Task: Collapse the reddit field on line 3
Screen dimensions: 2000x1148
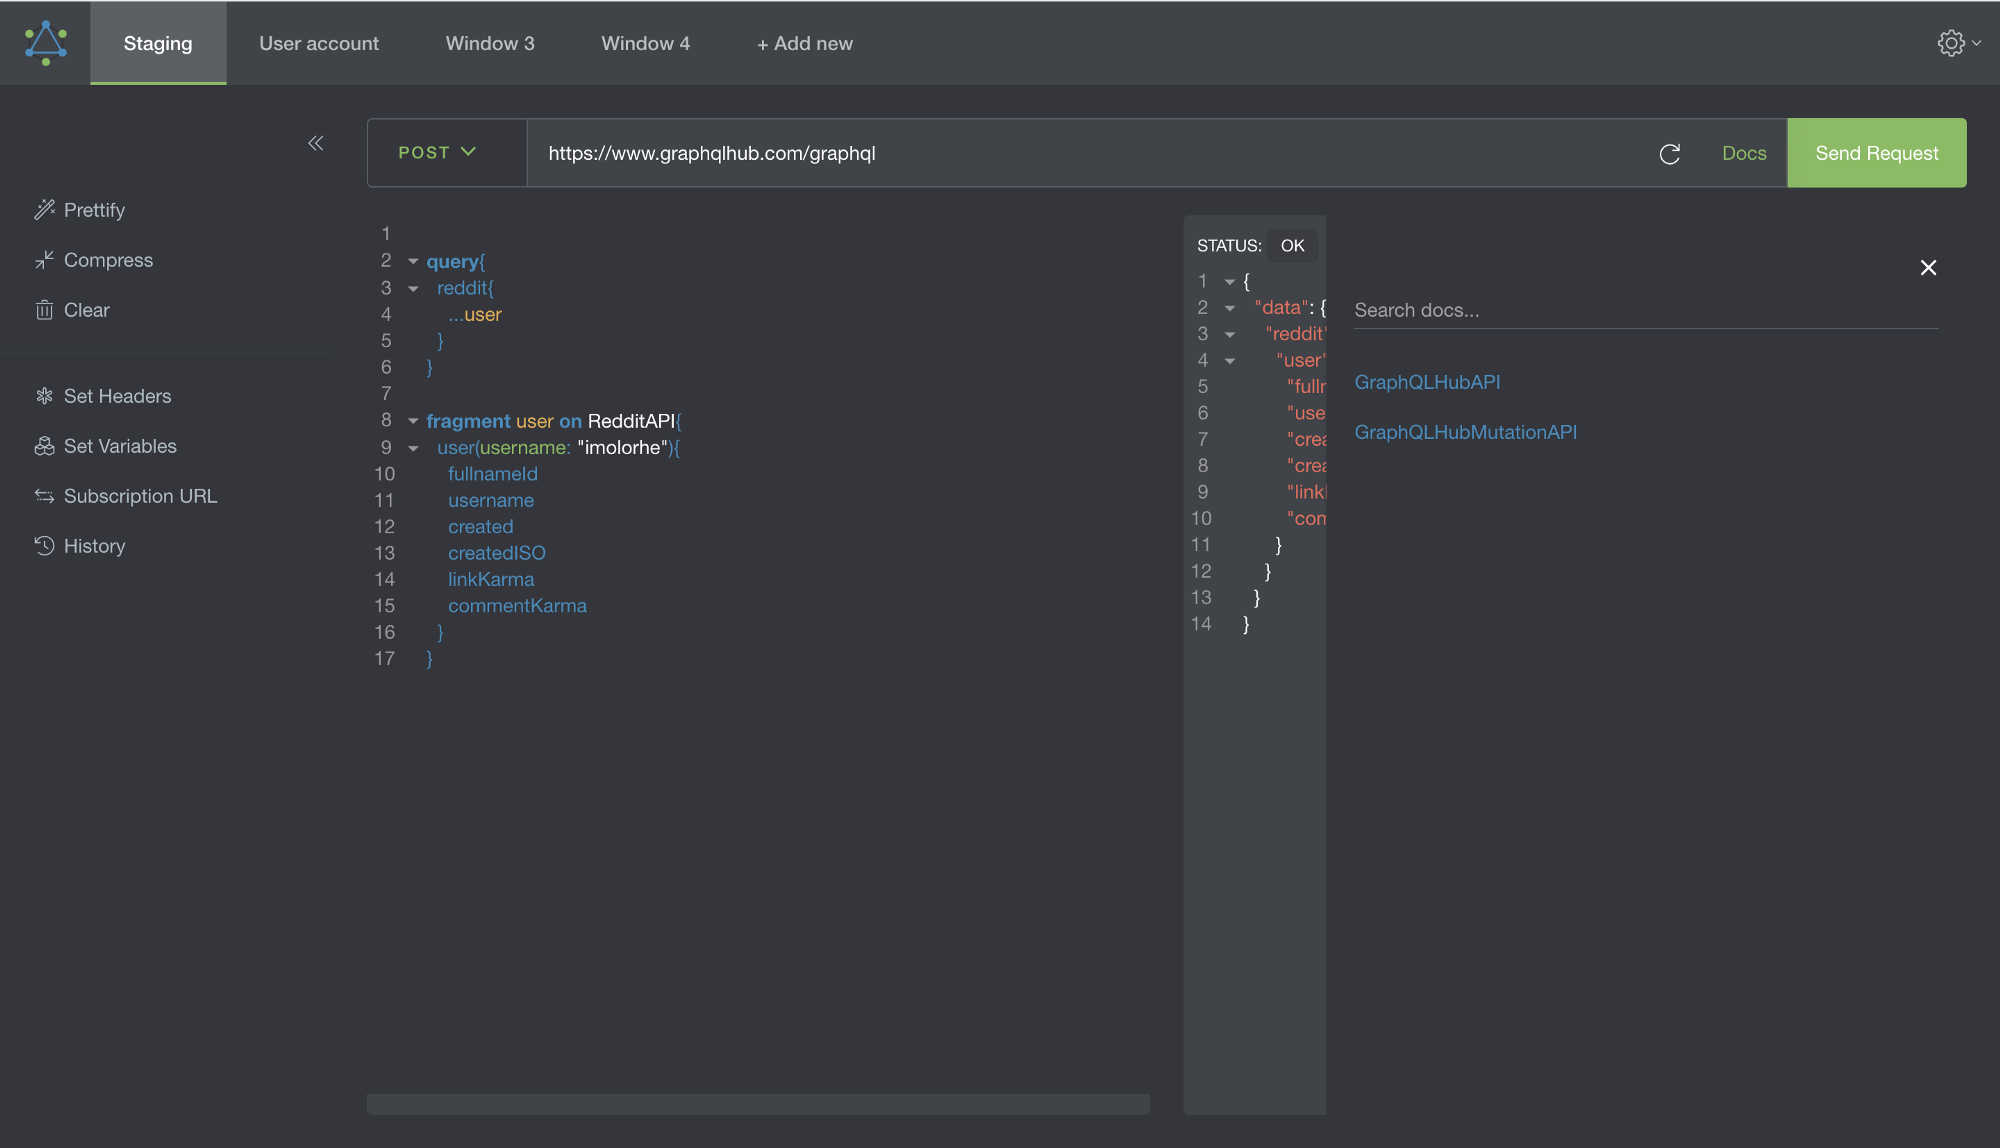Action: 413,288
